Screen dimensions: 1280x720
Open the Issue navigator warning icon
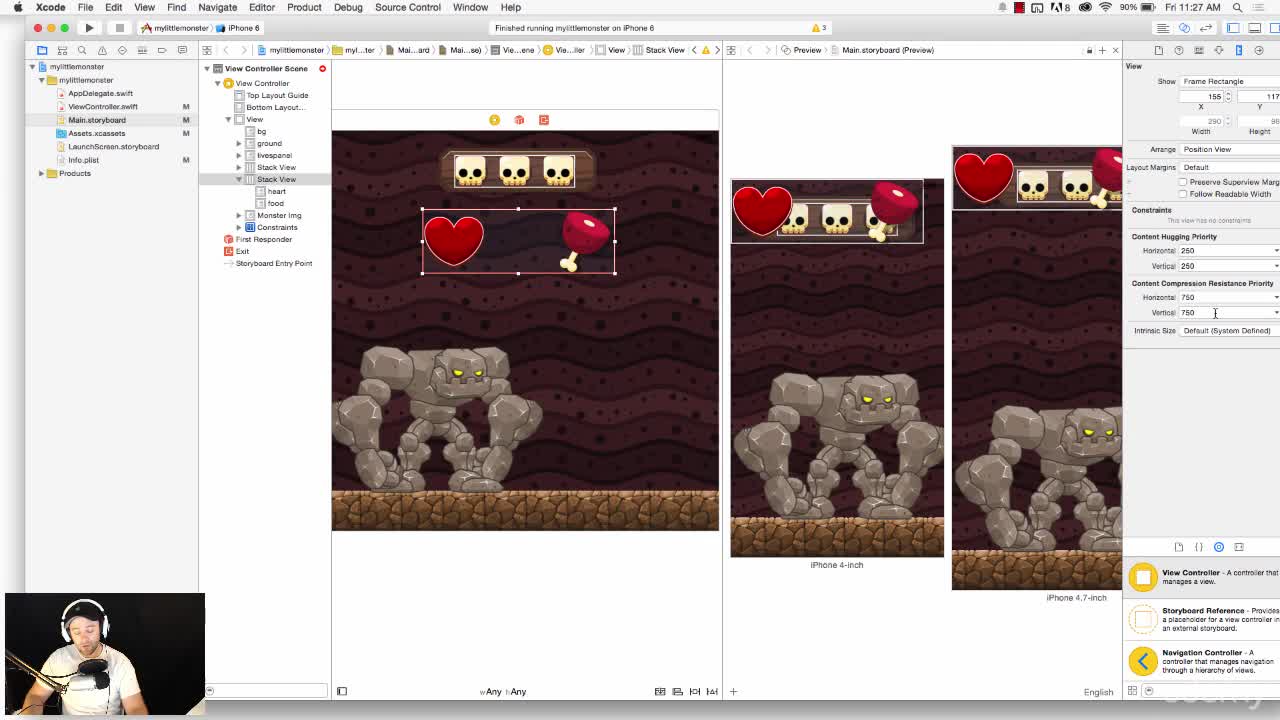pos(102,50)
